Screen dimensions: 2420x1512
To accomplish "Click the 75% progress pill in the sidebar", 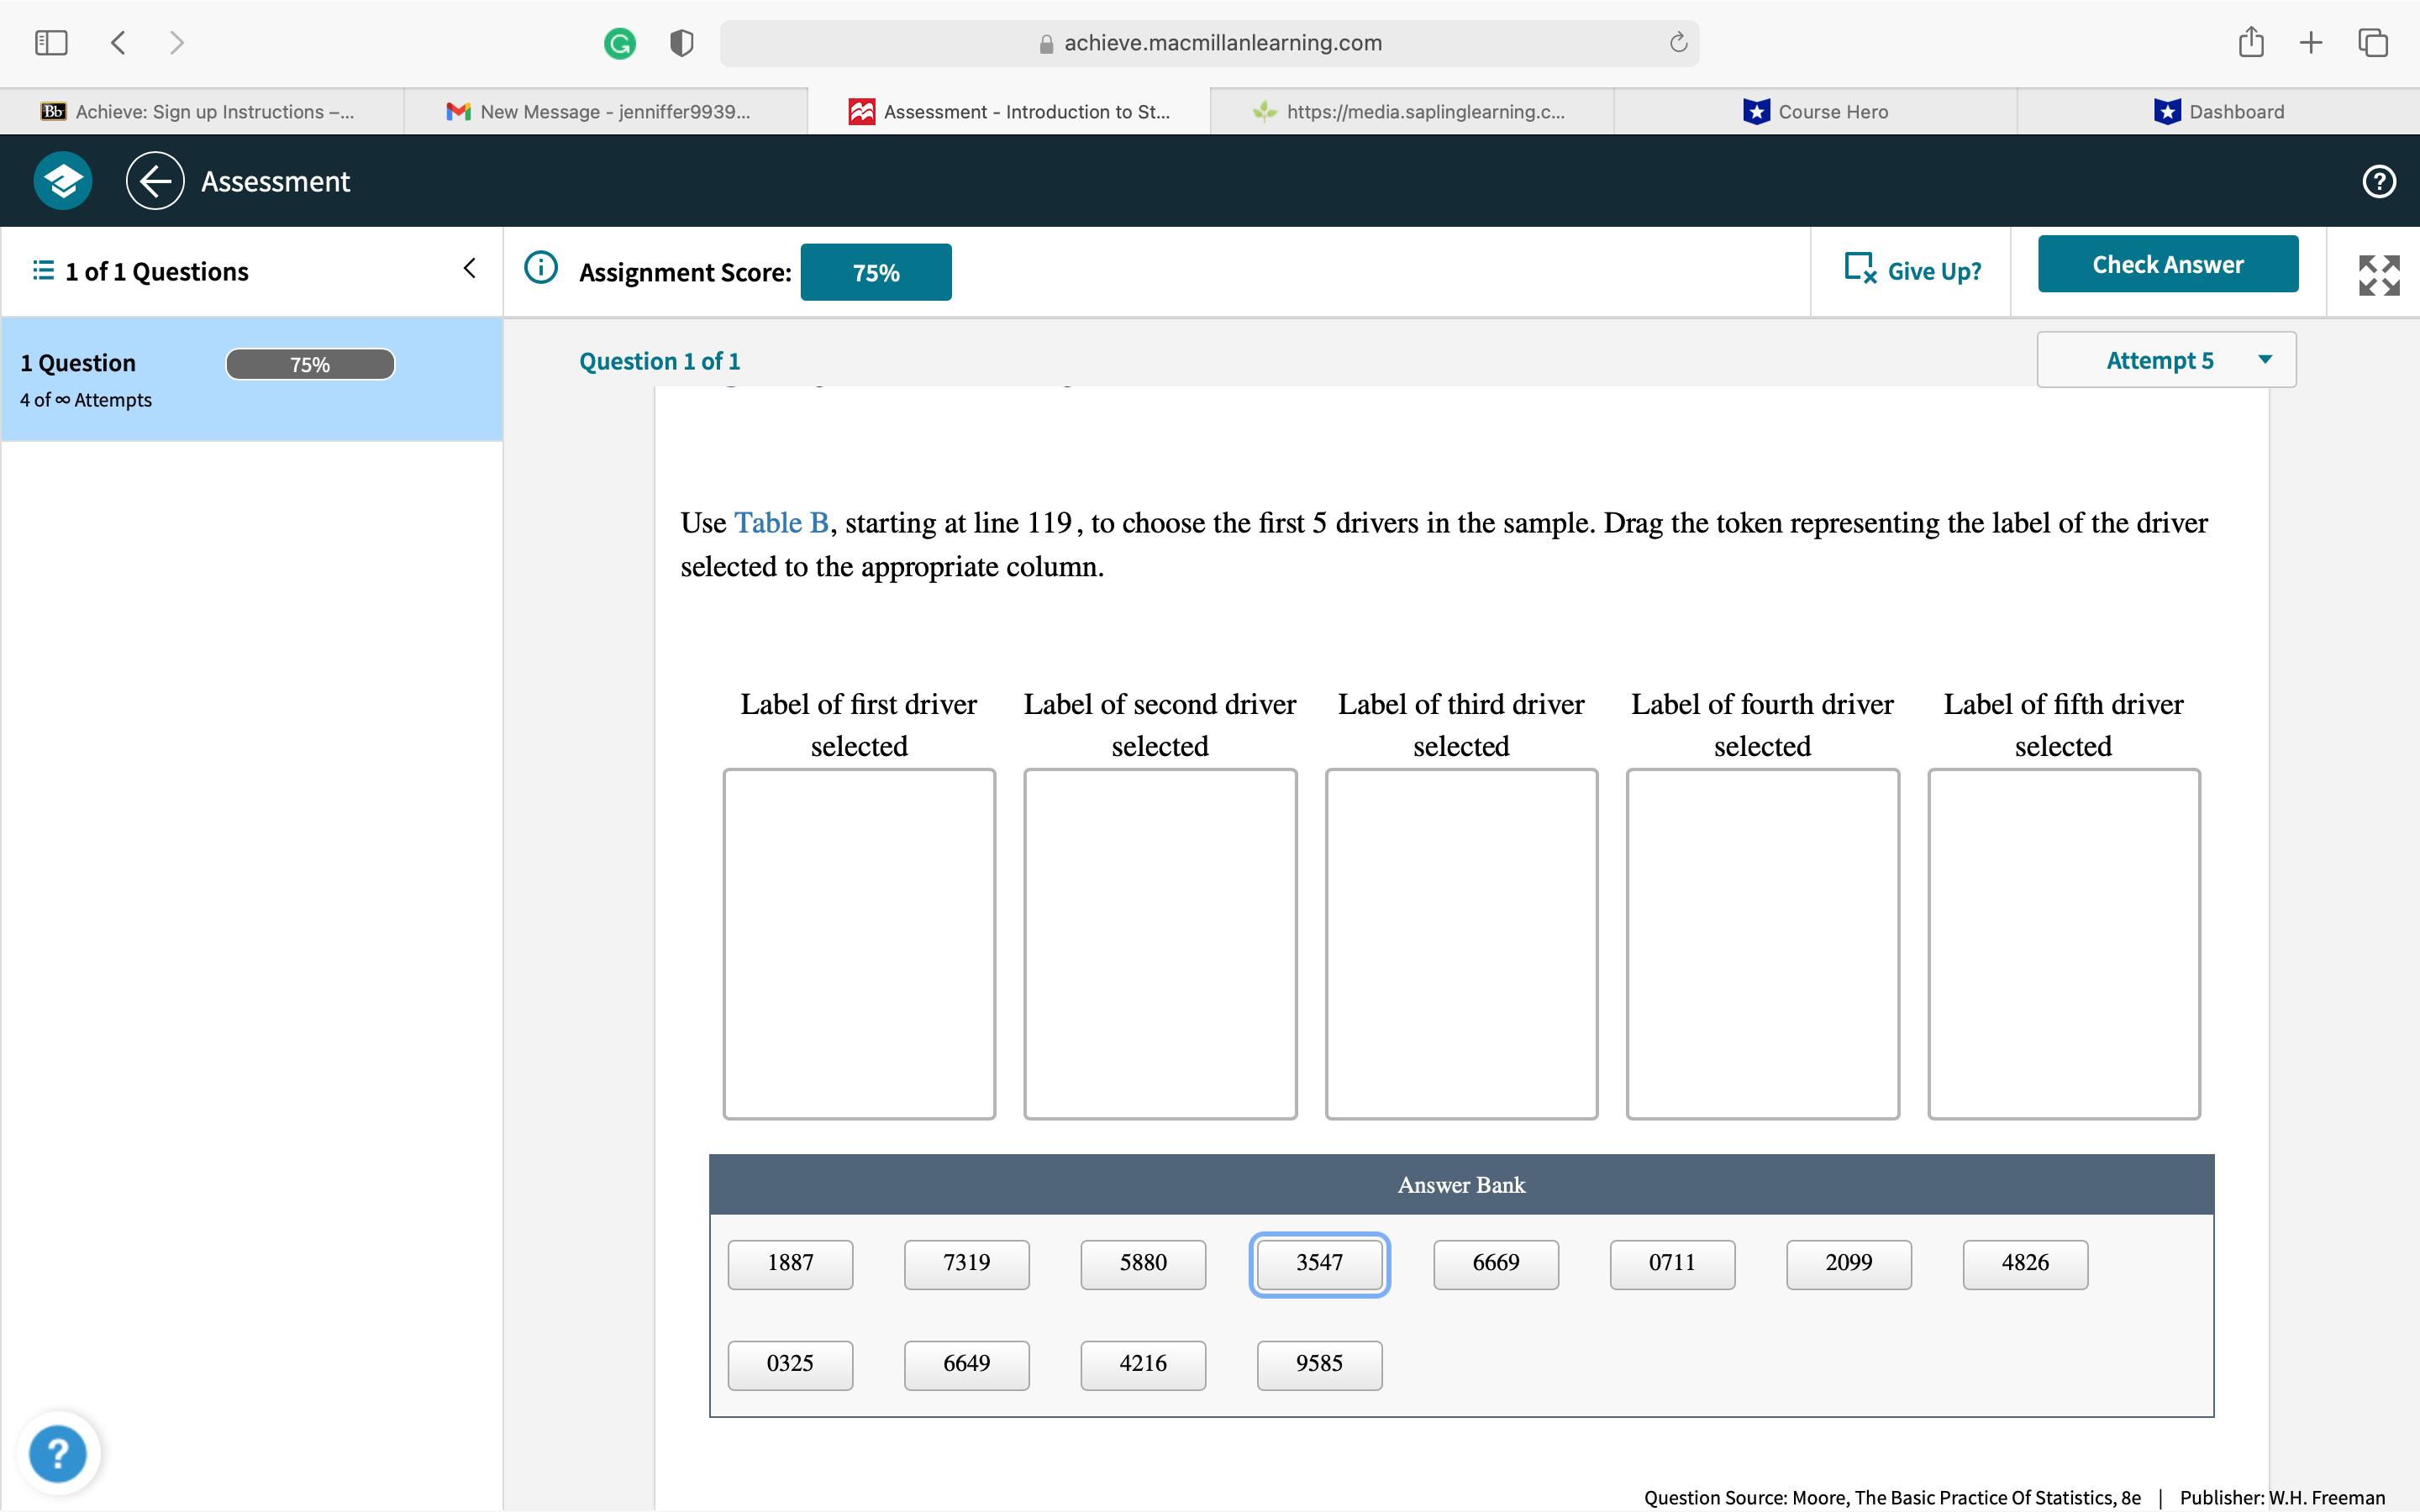I will point(310,363).
